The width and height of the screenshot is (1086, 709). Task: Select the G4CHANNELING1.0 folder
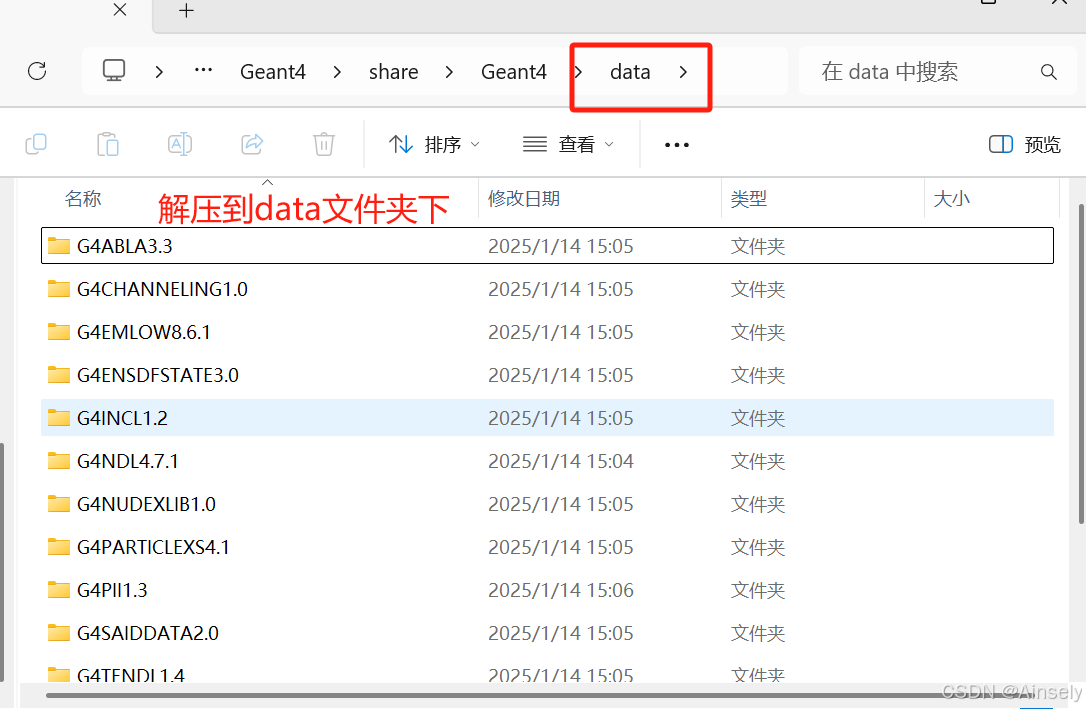coord(547,289)
